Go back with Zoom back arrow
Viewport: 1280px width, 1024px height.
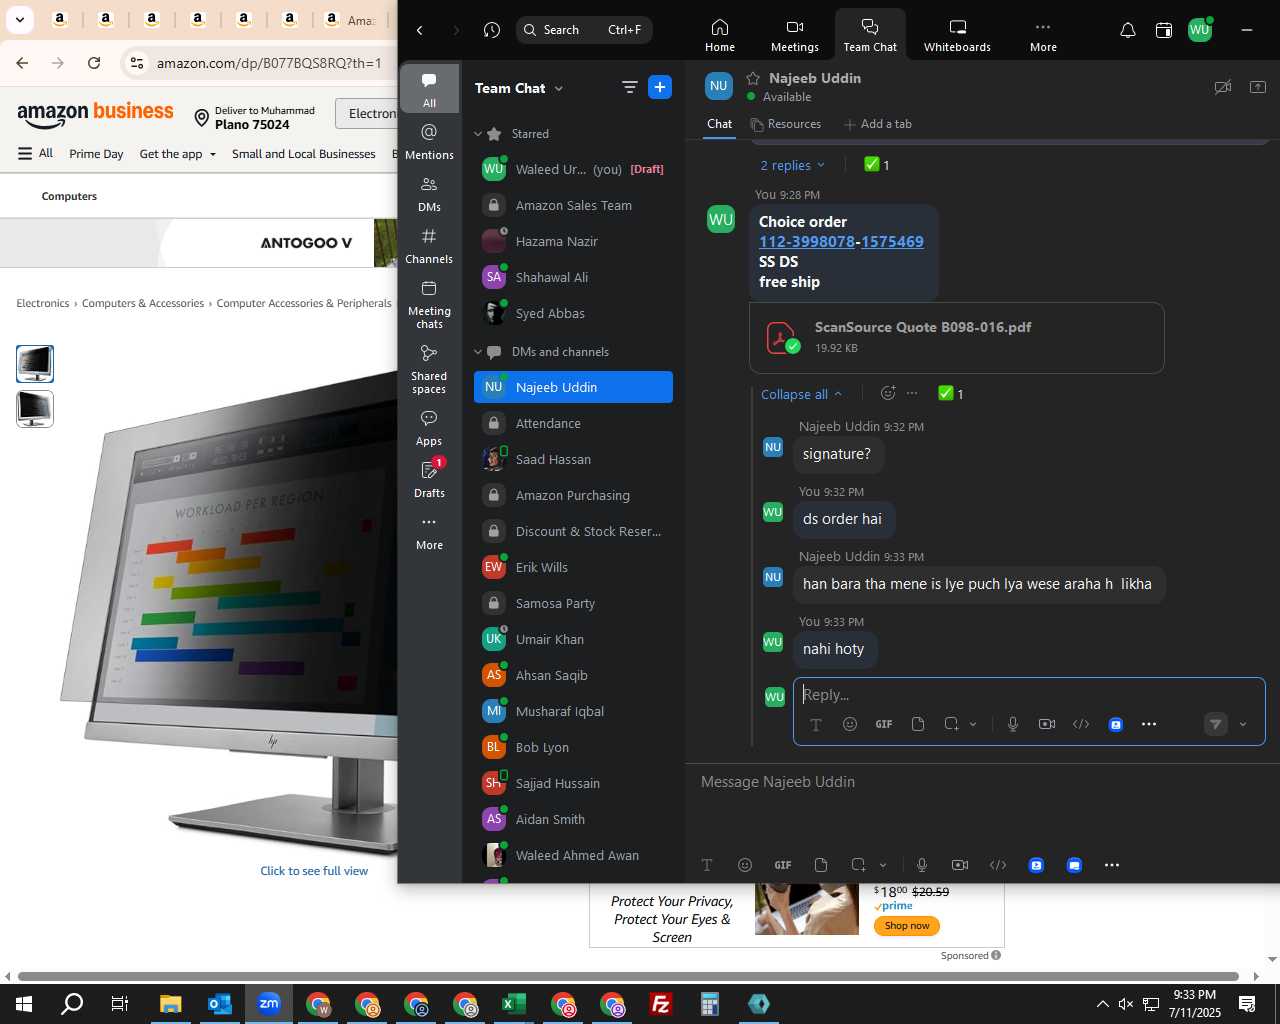(x=420, y=30)
